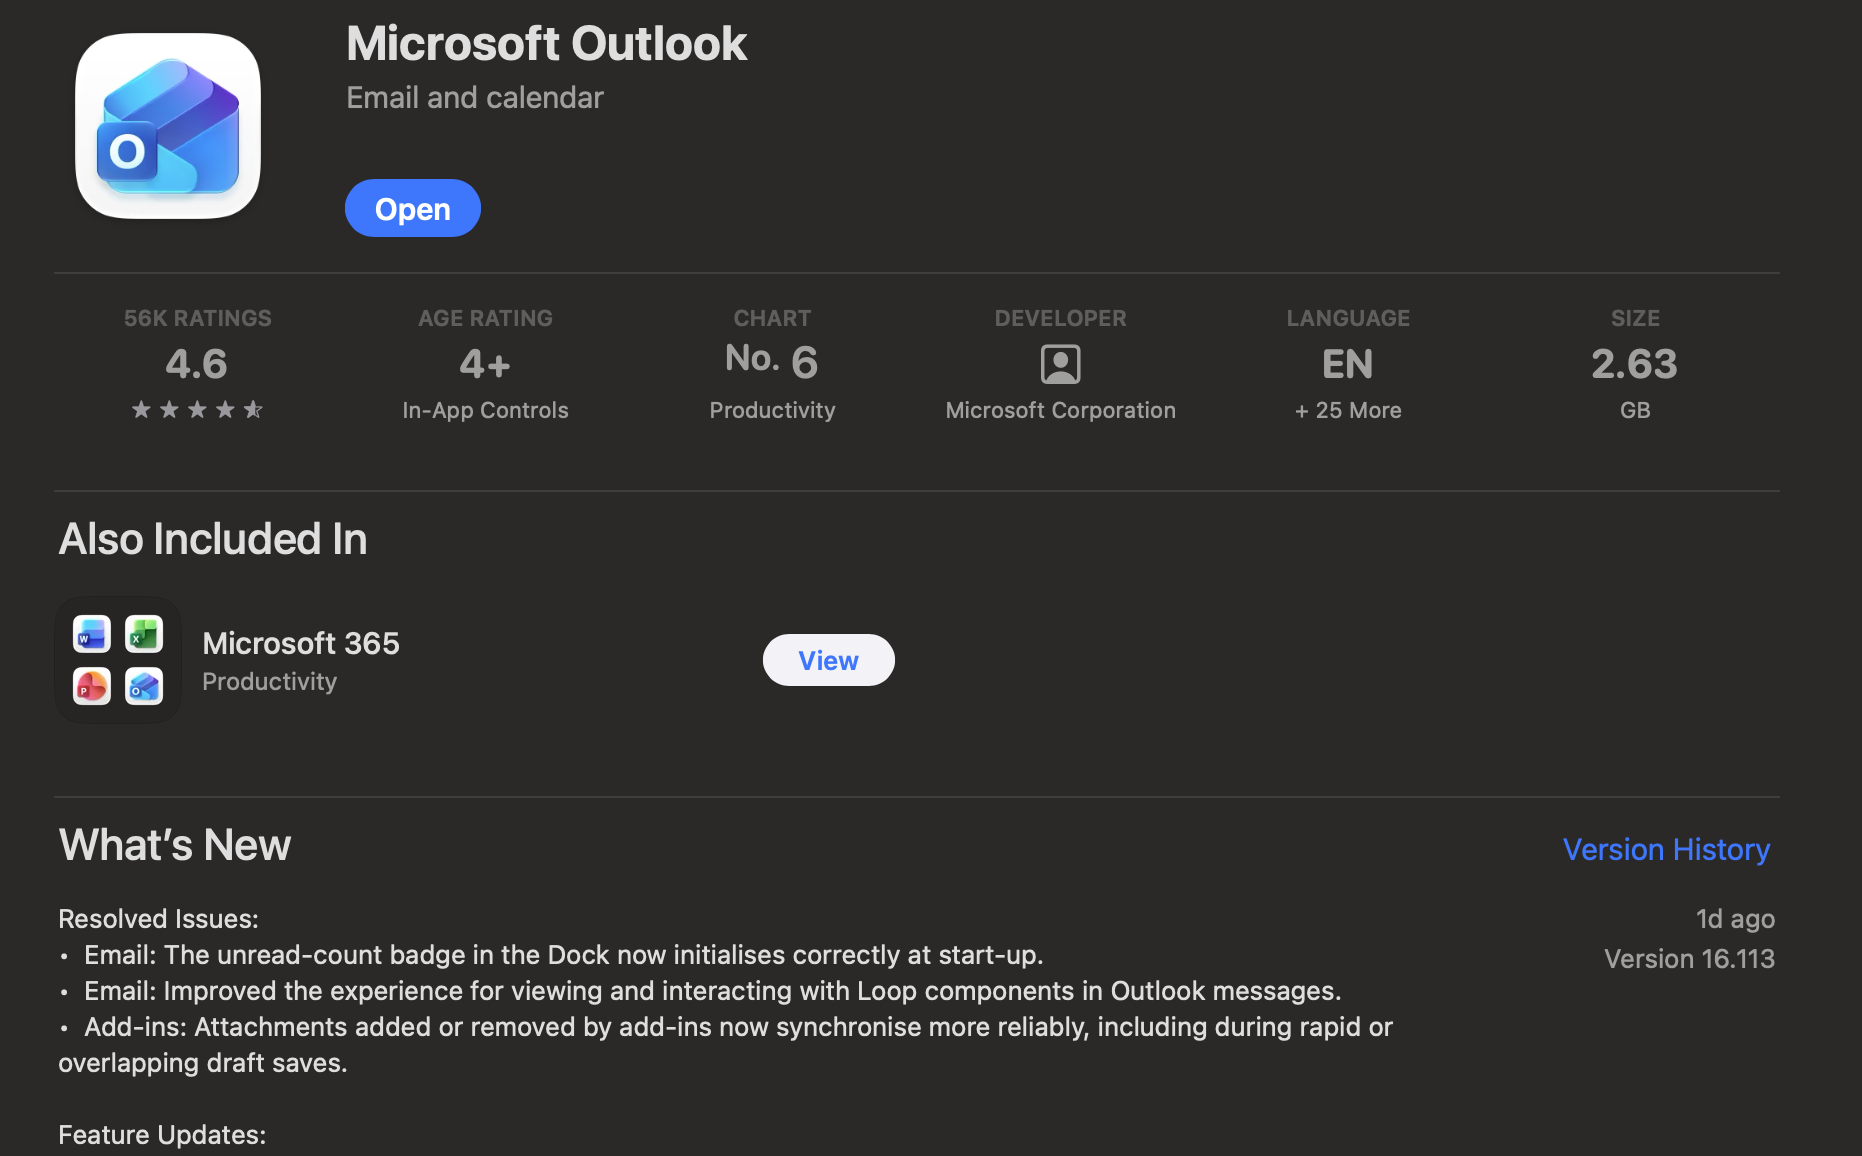This screenshot has height=1156, width=1862.
Task: View the Microsoft 365 bundle
Action: click(x=829, y=660)
